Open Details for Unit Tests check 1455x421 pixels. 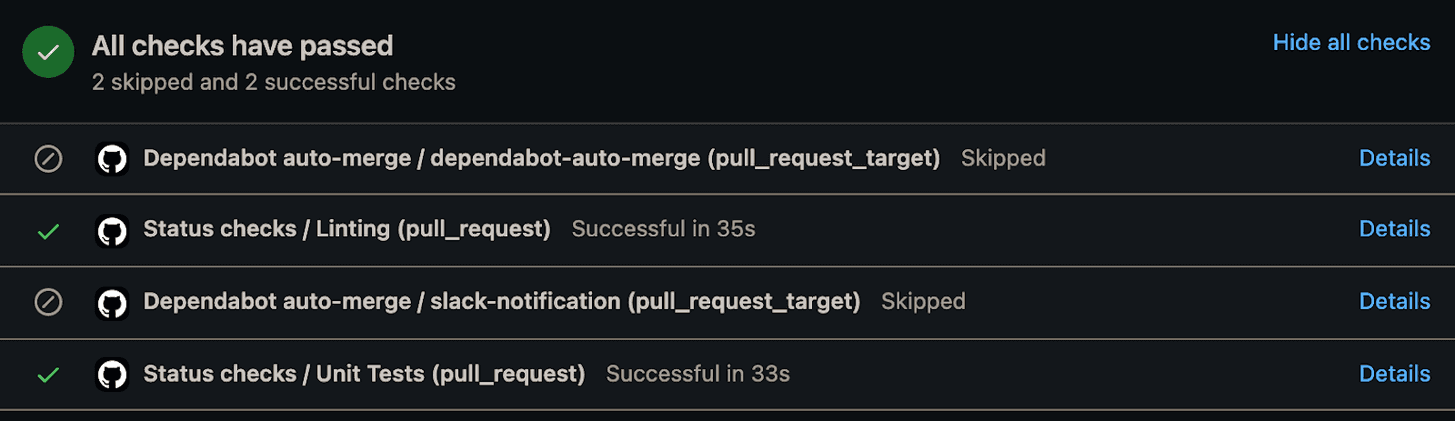[x=1394, y=373]
